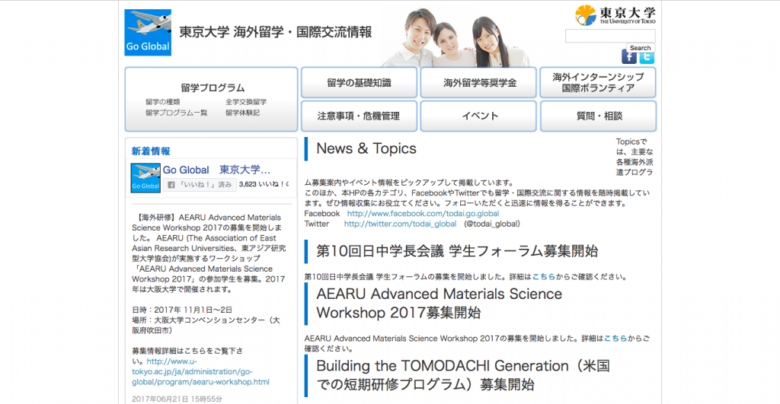Open 海外インターンシップ 国際ボランティア section
The height and width of the screenshot is (404, 780).
(x=598, y=82)
